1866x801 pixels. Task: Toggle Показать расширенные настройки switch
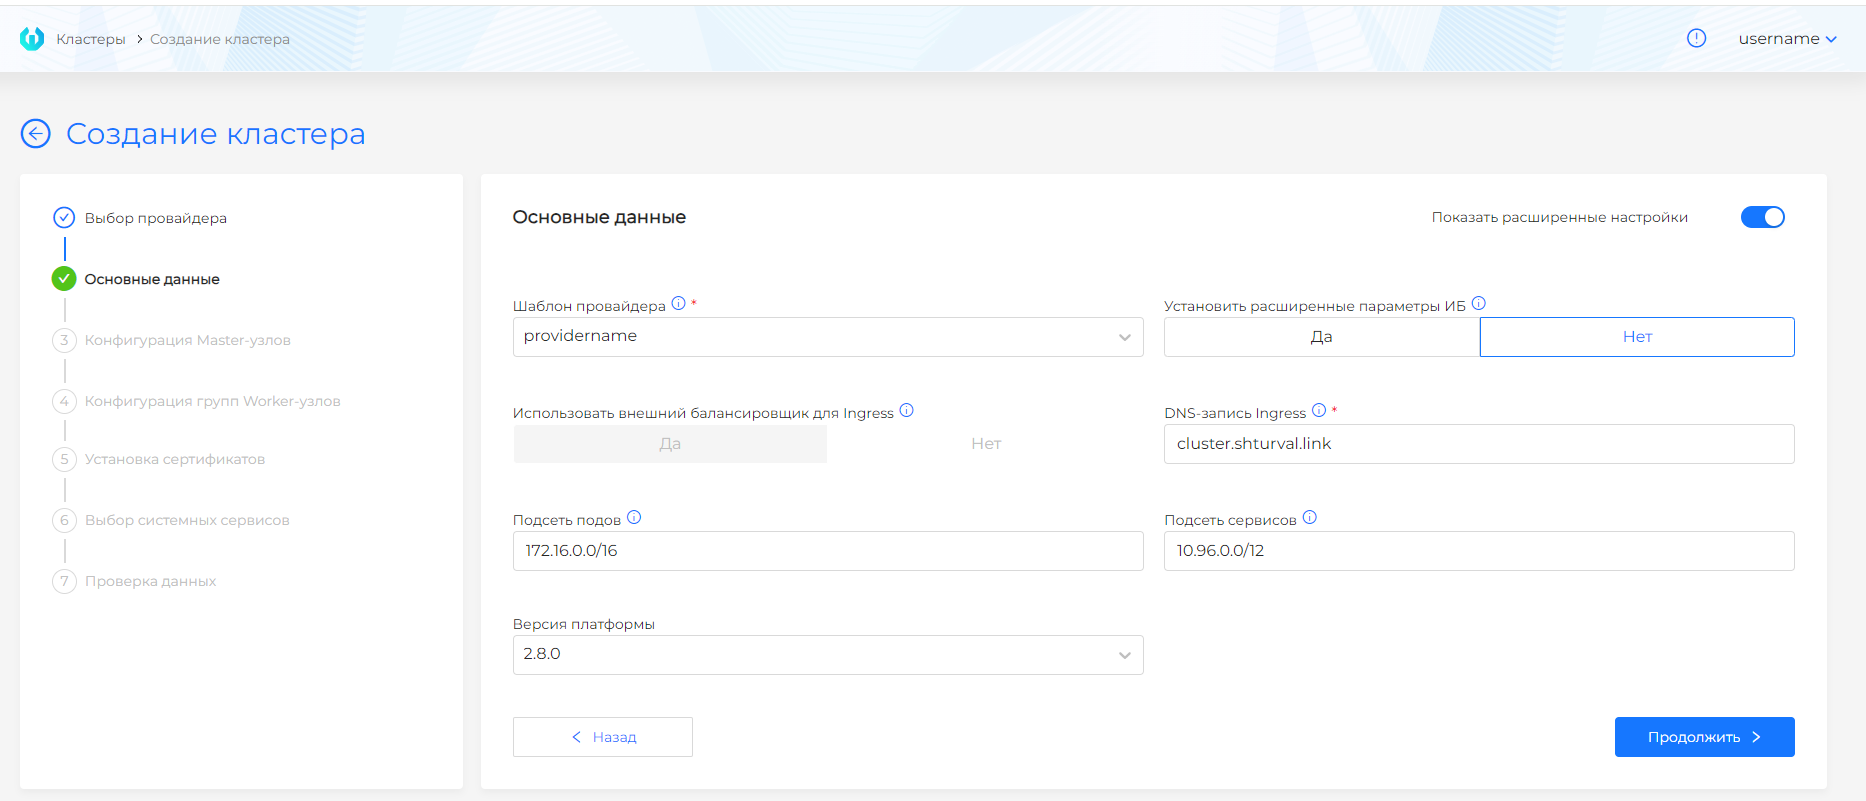(1763, 217)
